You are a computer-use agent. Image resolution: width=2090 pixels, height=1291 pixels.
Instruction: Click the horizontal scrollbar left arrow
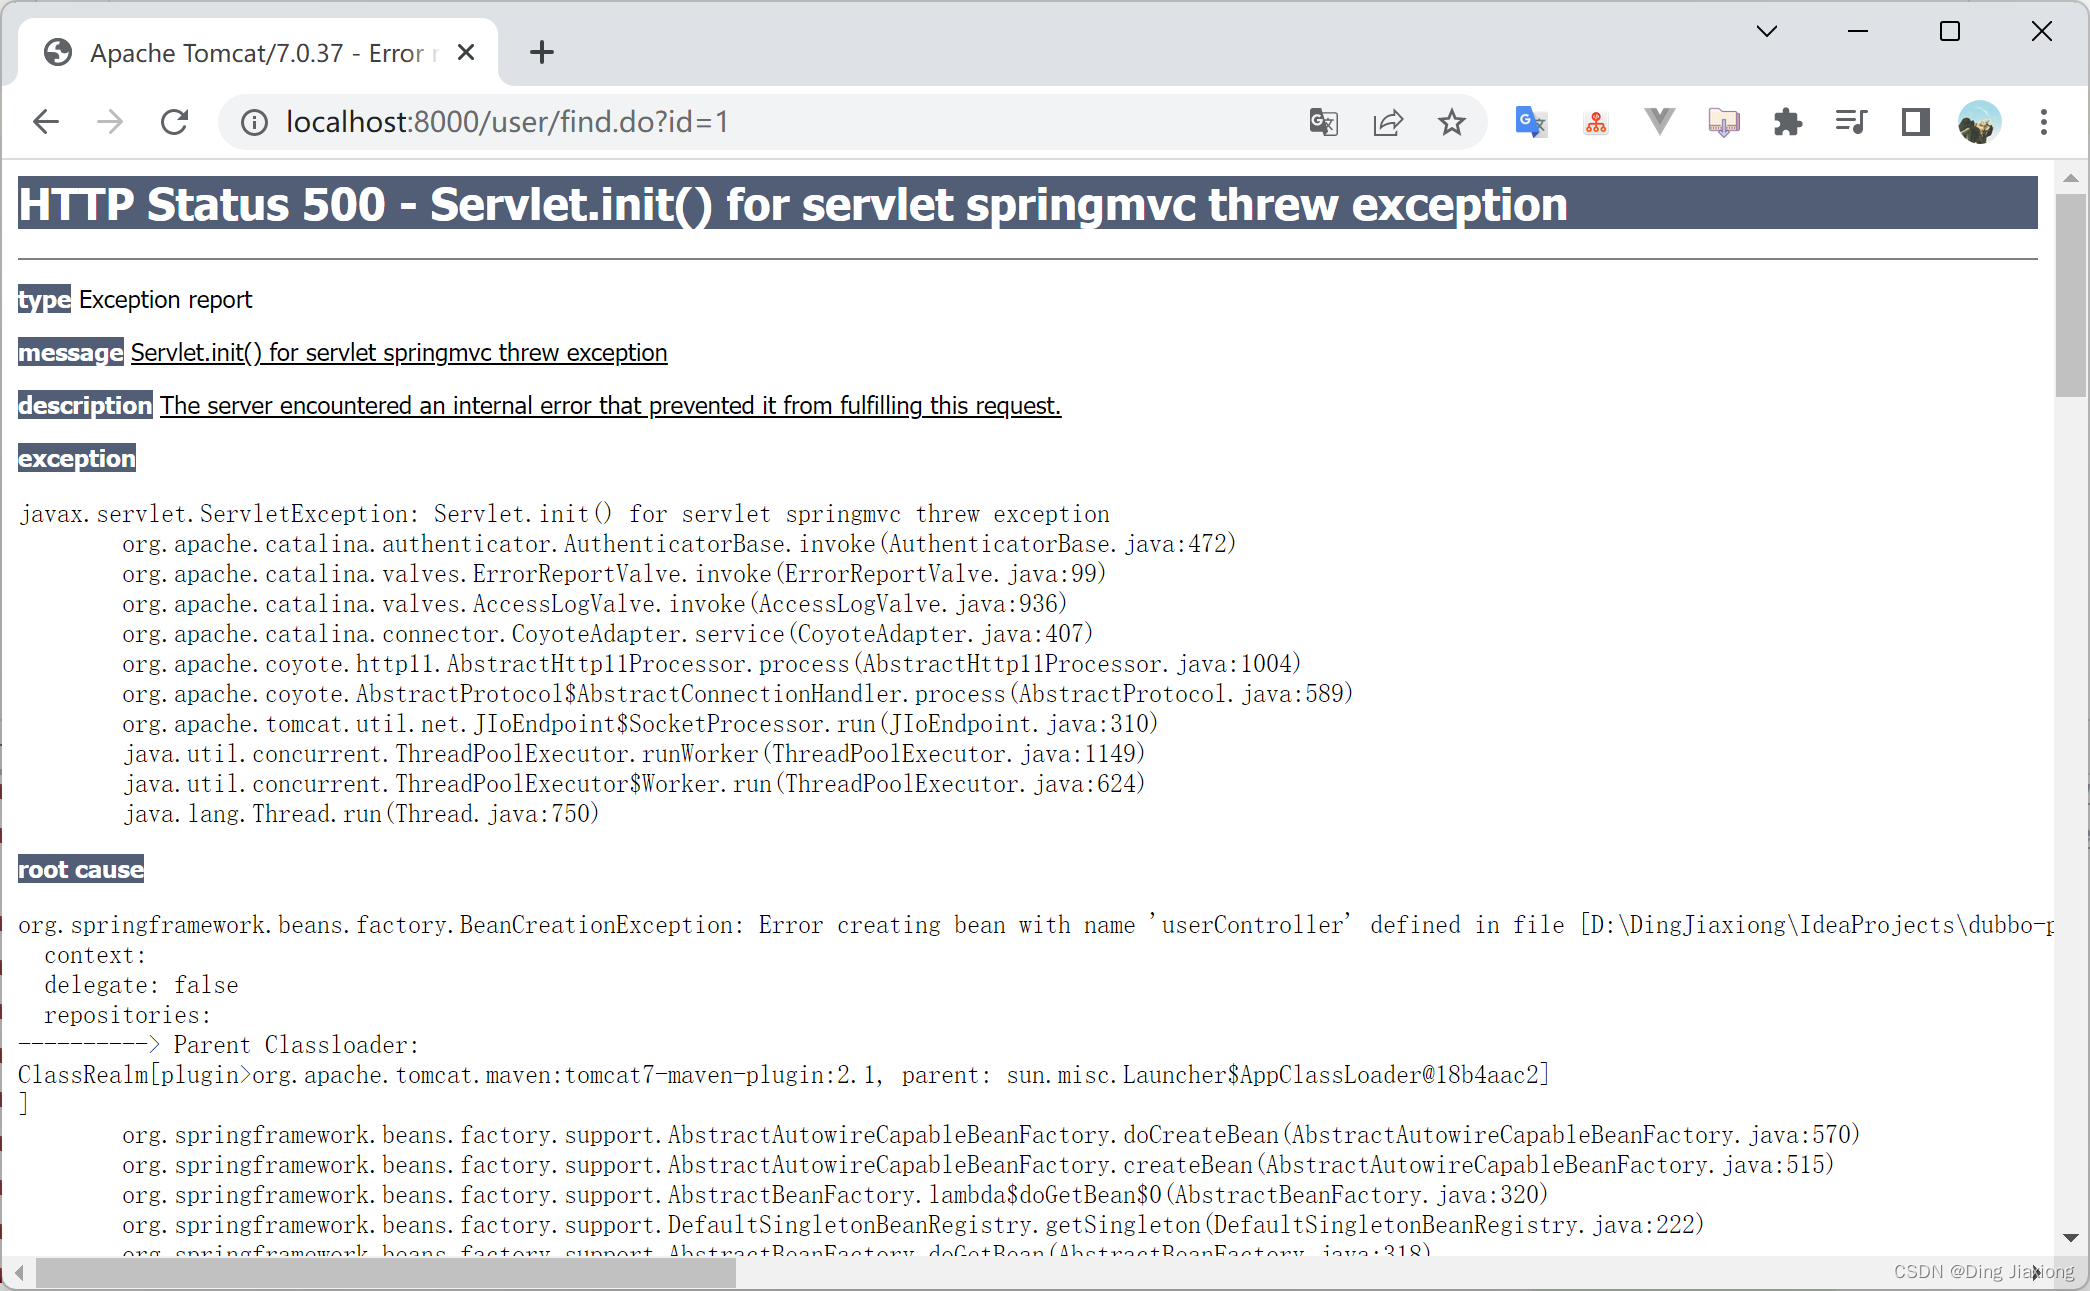(18, 1273)
